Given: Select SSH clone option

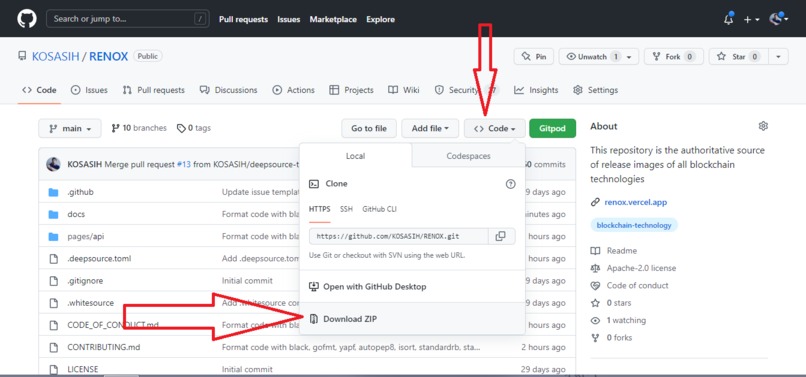Looking at the screenshot, I should click(346, 209).
